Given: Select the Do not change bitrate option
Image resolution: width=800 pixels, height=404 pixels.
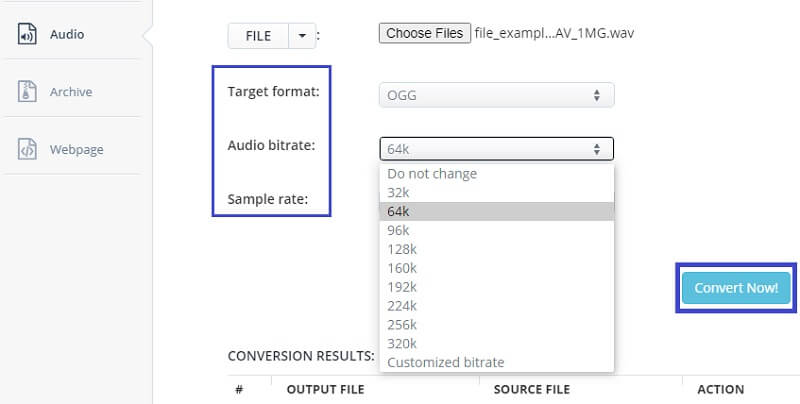Looking at the screenshot, I should pos(432,174).
